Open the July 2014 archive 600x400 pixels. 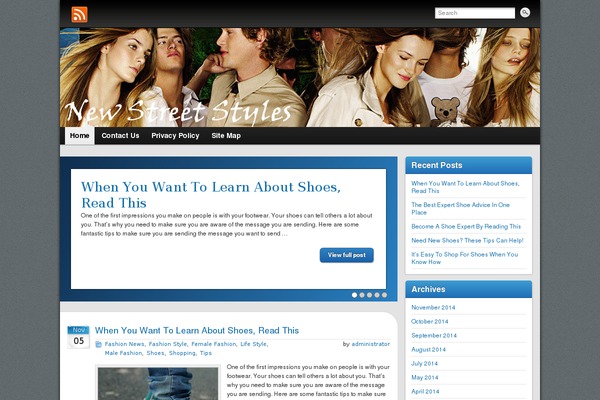424,364
